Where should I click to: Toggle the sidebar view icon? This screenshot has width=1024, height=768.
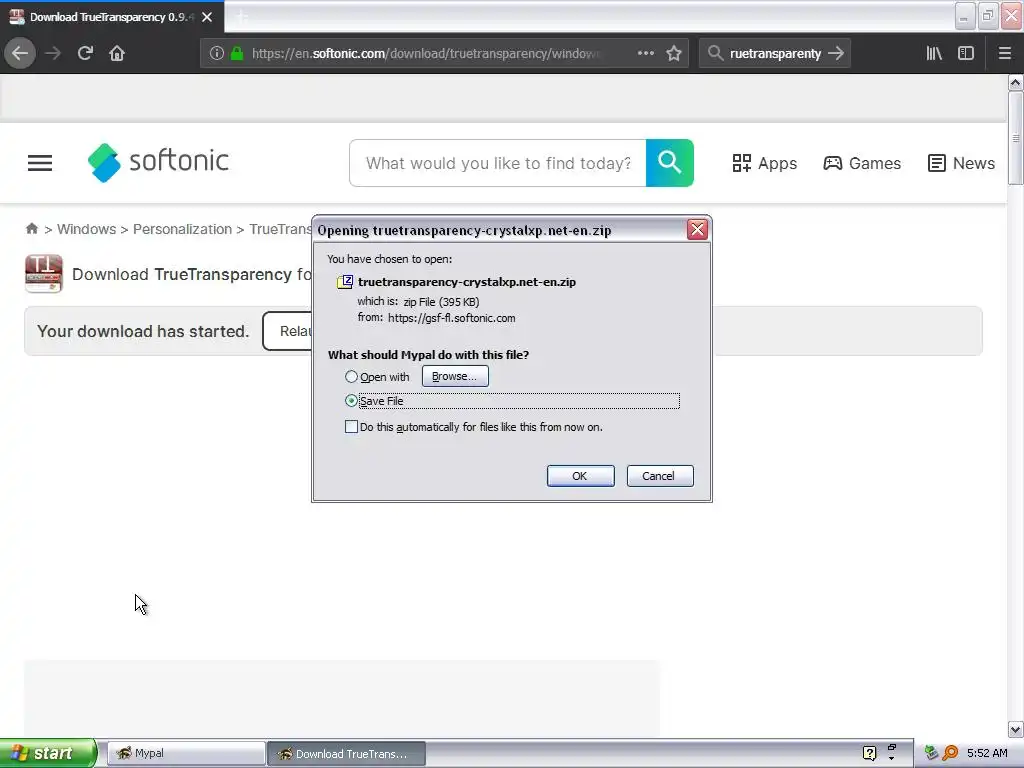pos(966,53)
